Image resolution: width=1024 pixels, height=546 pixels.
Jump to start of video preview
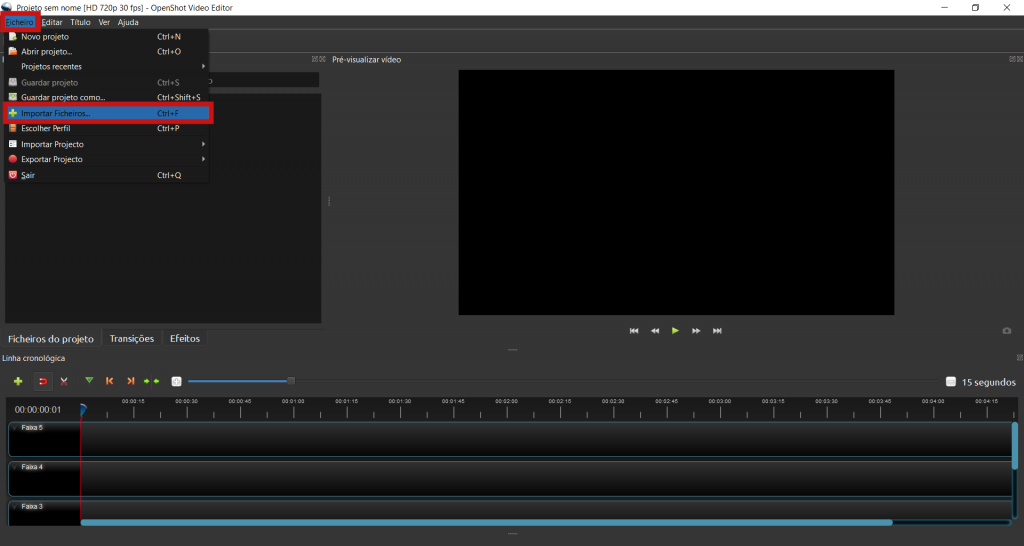tap(634, 331)
